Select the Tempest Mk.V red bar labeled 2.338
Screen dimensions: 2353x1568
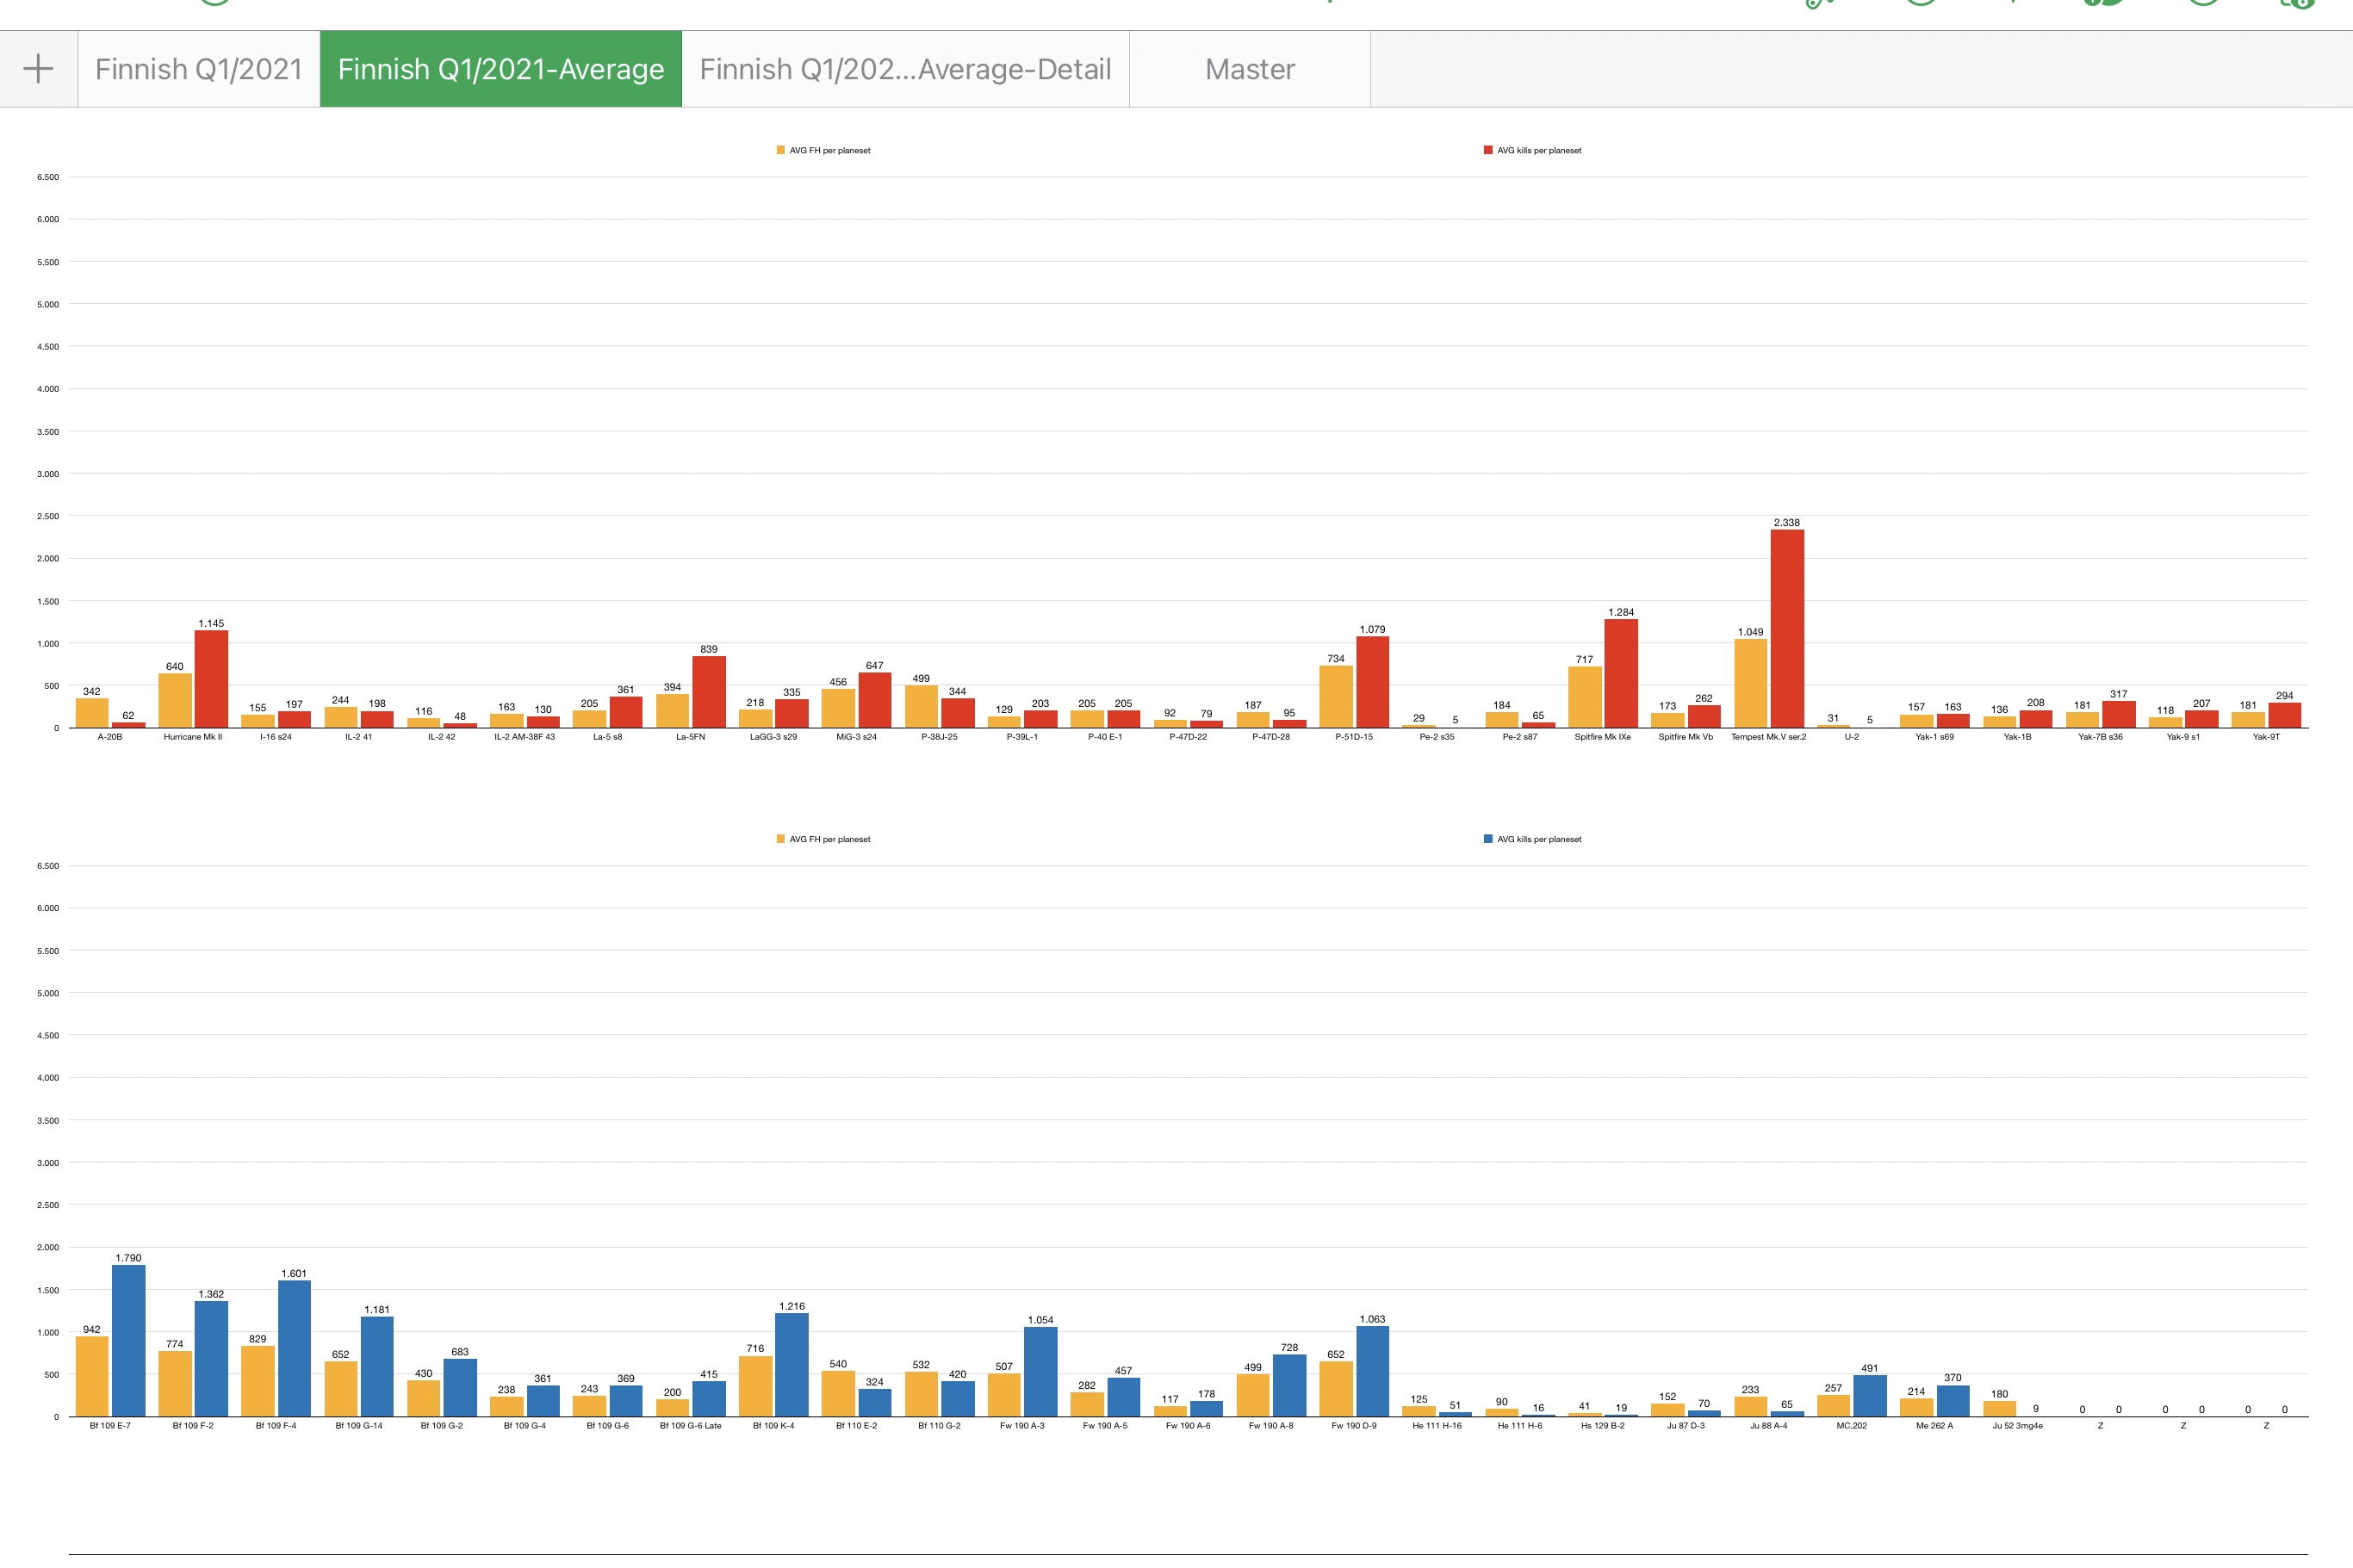(x=1787, y=629)
